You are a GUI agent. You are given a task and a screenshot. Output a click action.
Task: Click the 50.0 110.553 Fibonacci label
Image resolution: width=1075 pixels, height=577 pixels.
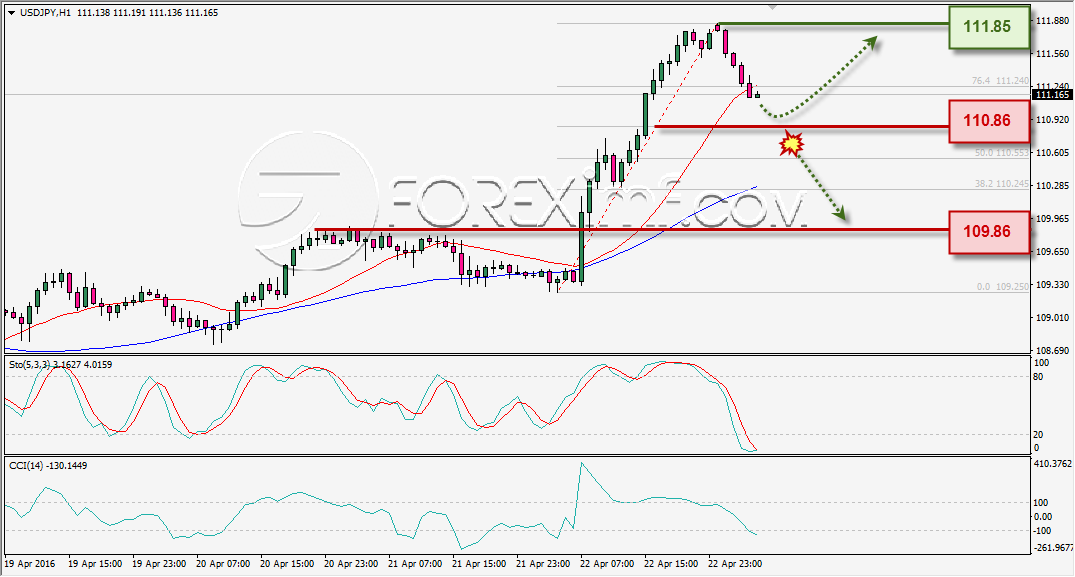[x=1002, y=153]
